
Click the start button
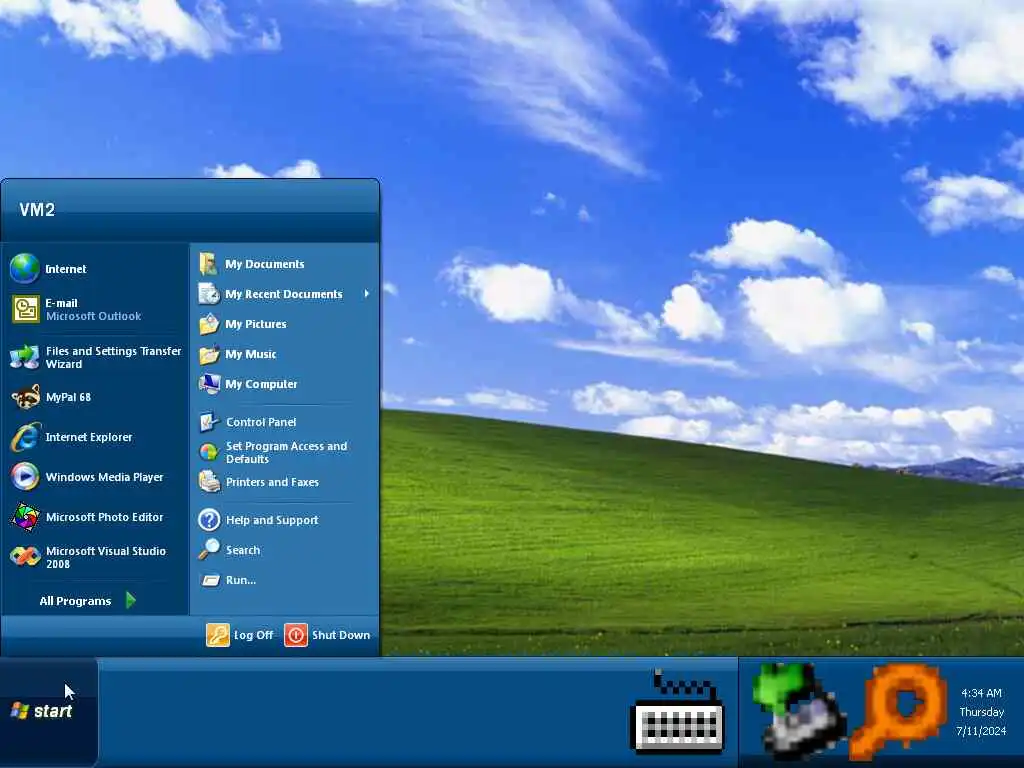click(49, 711)
